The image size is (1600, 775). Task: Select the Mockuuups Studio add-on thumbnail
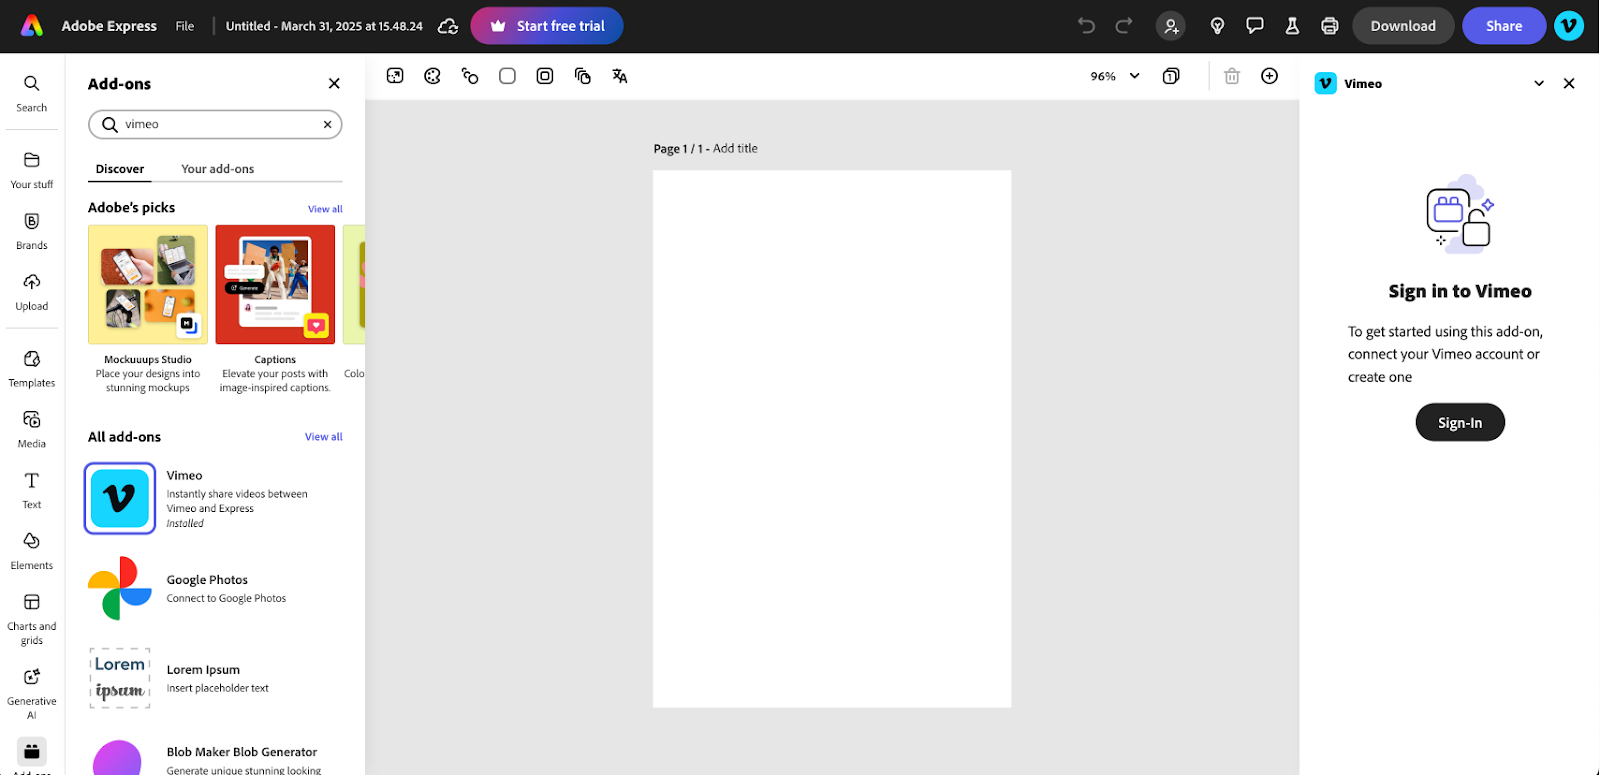(x=148, y=285)
